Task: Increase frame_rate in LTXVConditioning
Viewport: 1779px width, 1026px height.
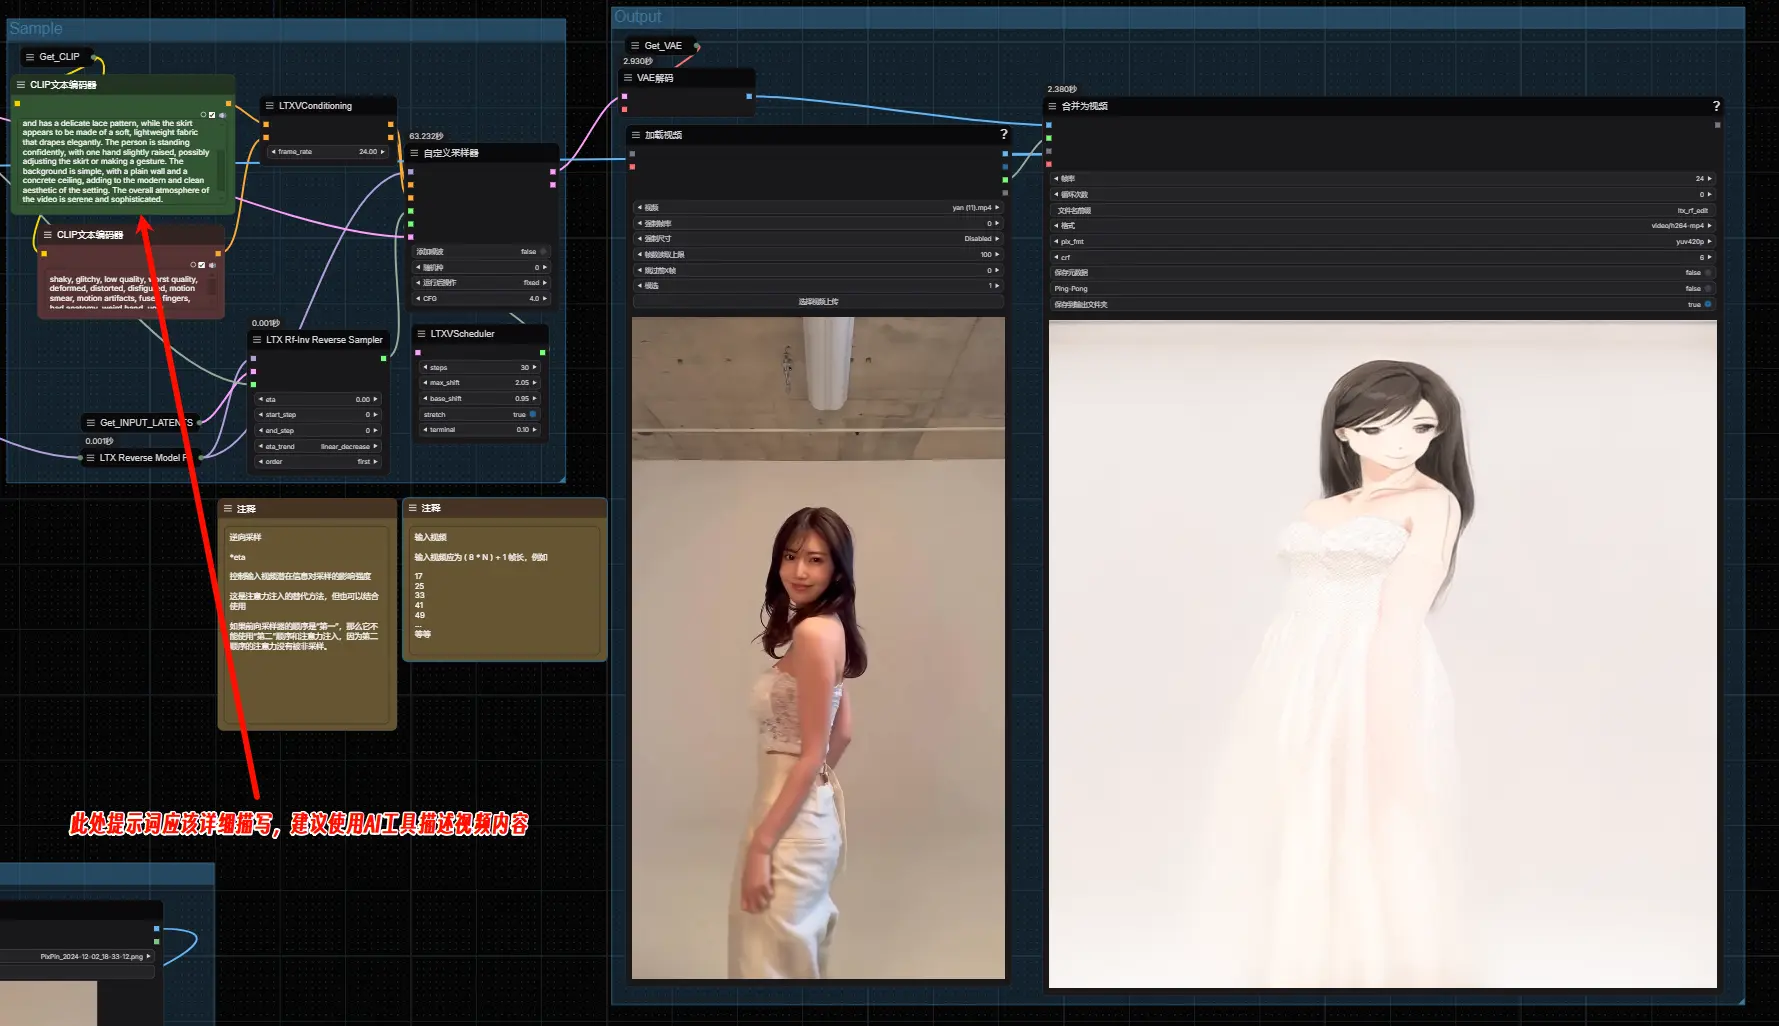Action: [383, 152]
